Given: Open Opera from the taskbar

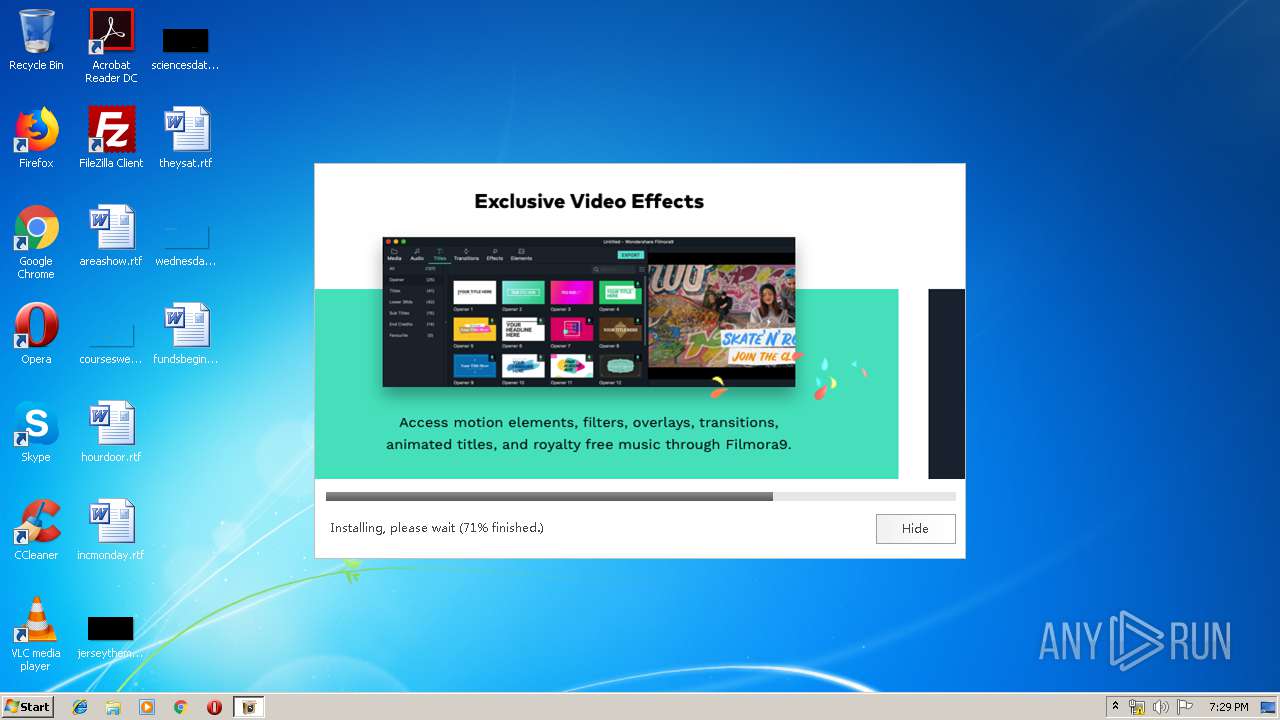Looking at the screenshot, I should click(214, 707).
